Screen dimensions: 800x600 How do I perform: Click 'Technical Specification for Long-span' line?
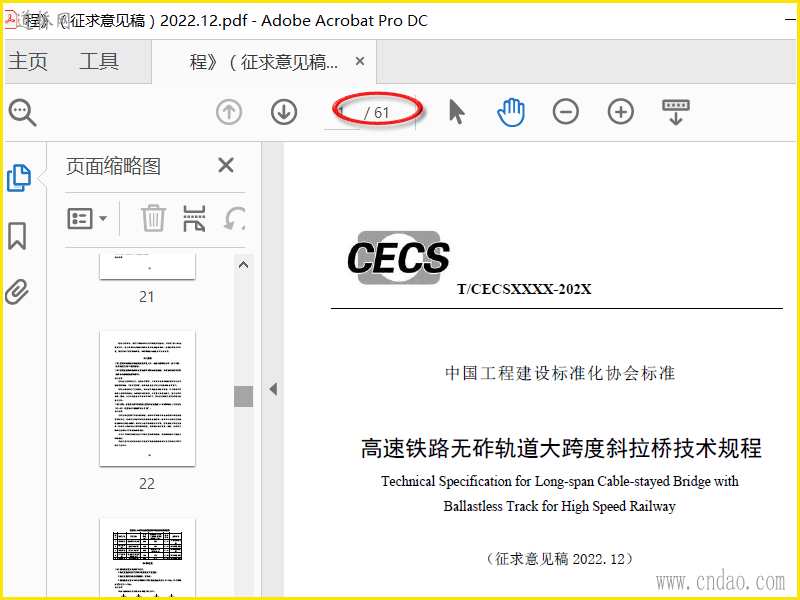pyautogui.click(x=560, y=481)
